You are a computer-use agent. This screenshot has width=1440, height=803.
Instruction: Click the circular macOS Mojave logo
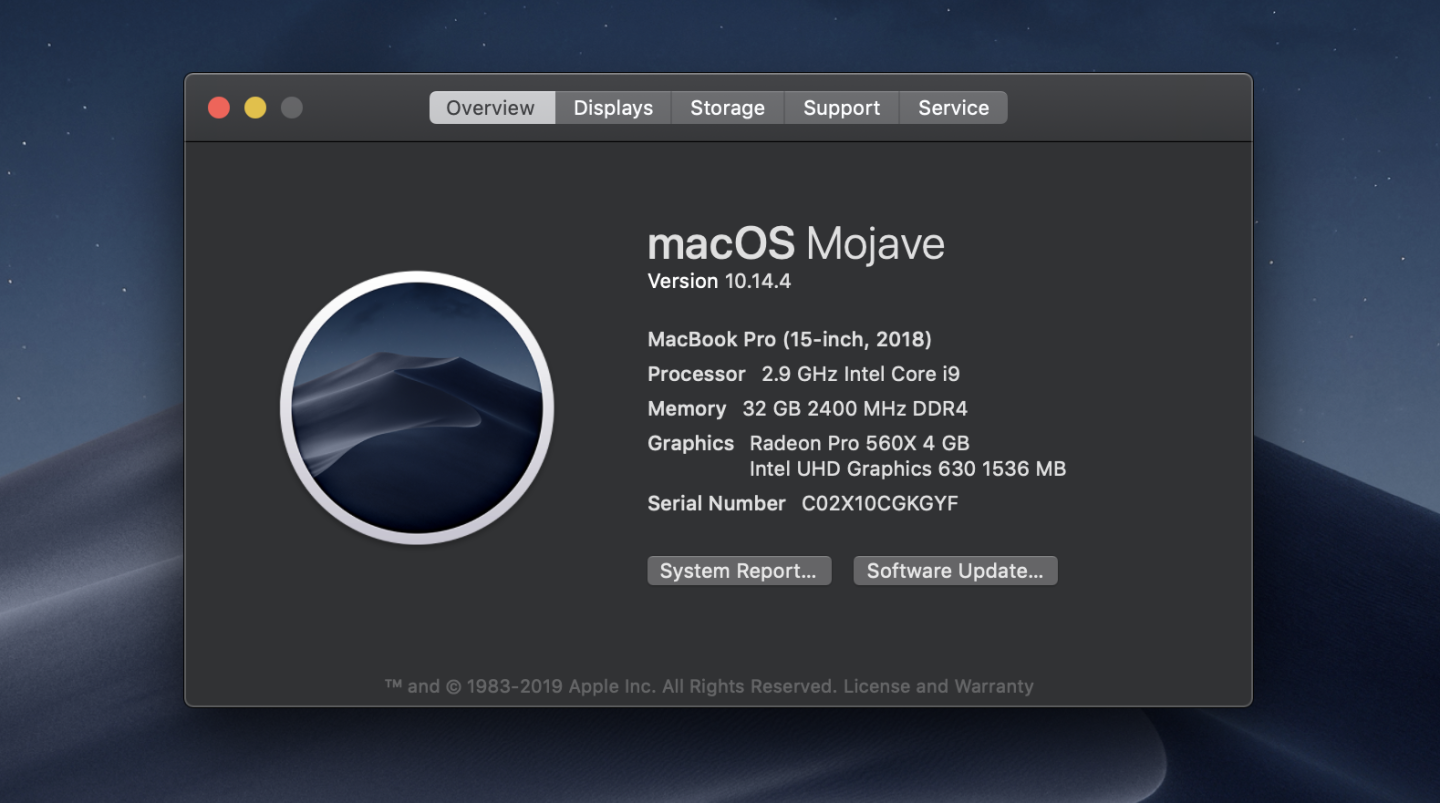[x=417, y=408]
